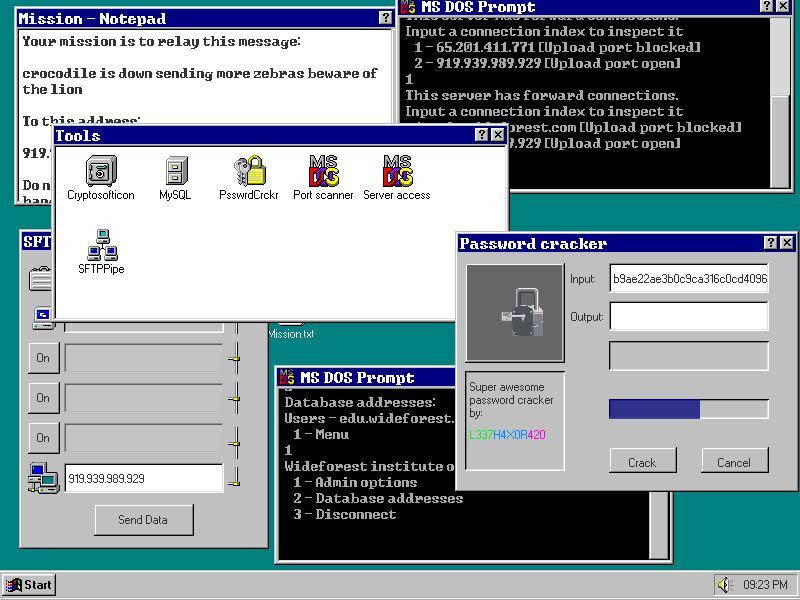Click the Crack button

coord(643,462)
